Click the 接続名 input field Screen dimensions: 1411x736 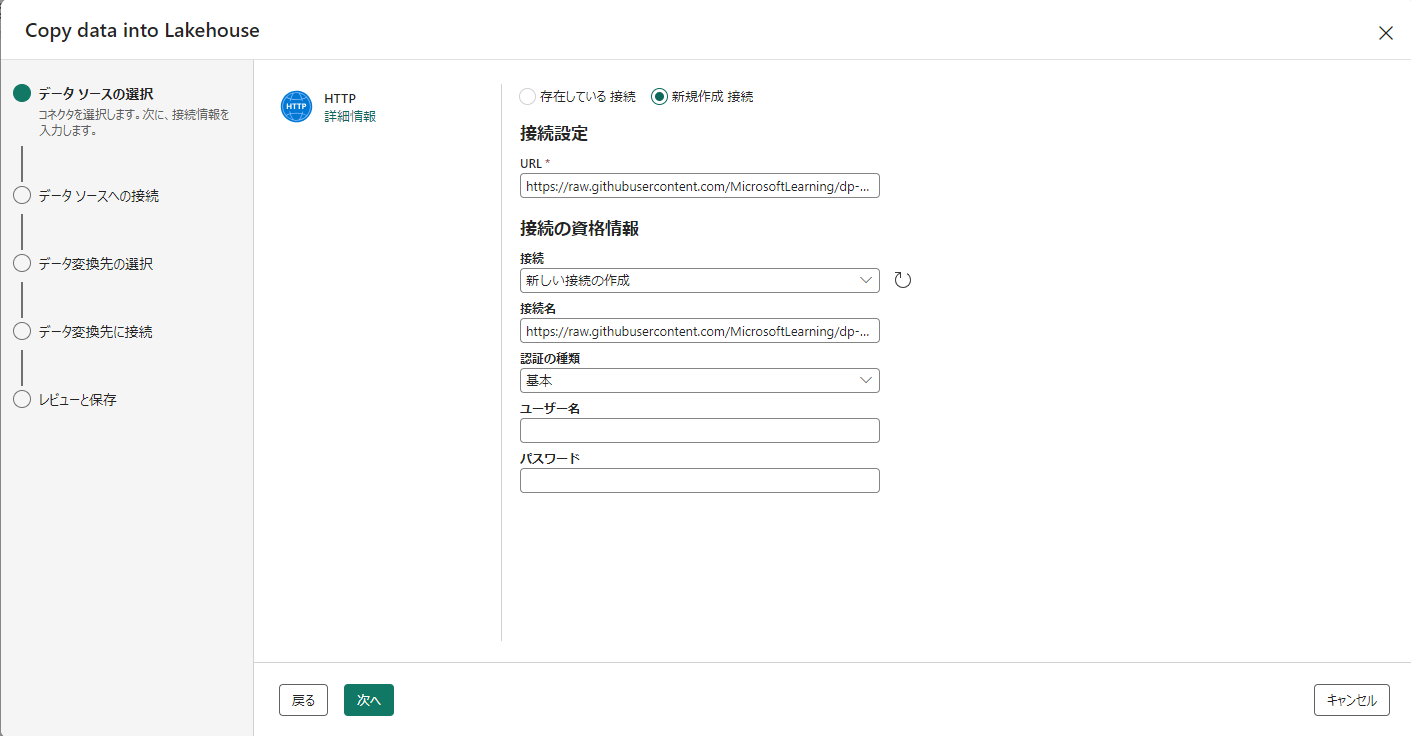pyautogui.click(x=700, y=330)
